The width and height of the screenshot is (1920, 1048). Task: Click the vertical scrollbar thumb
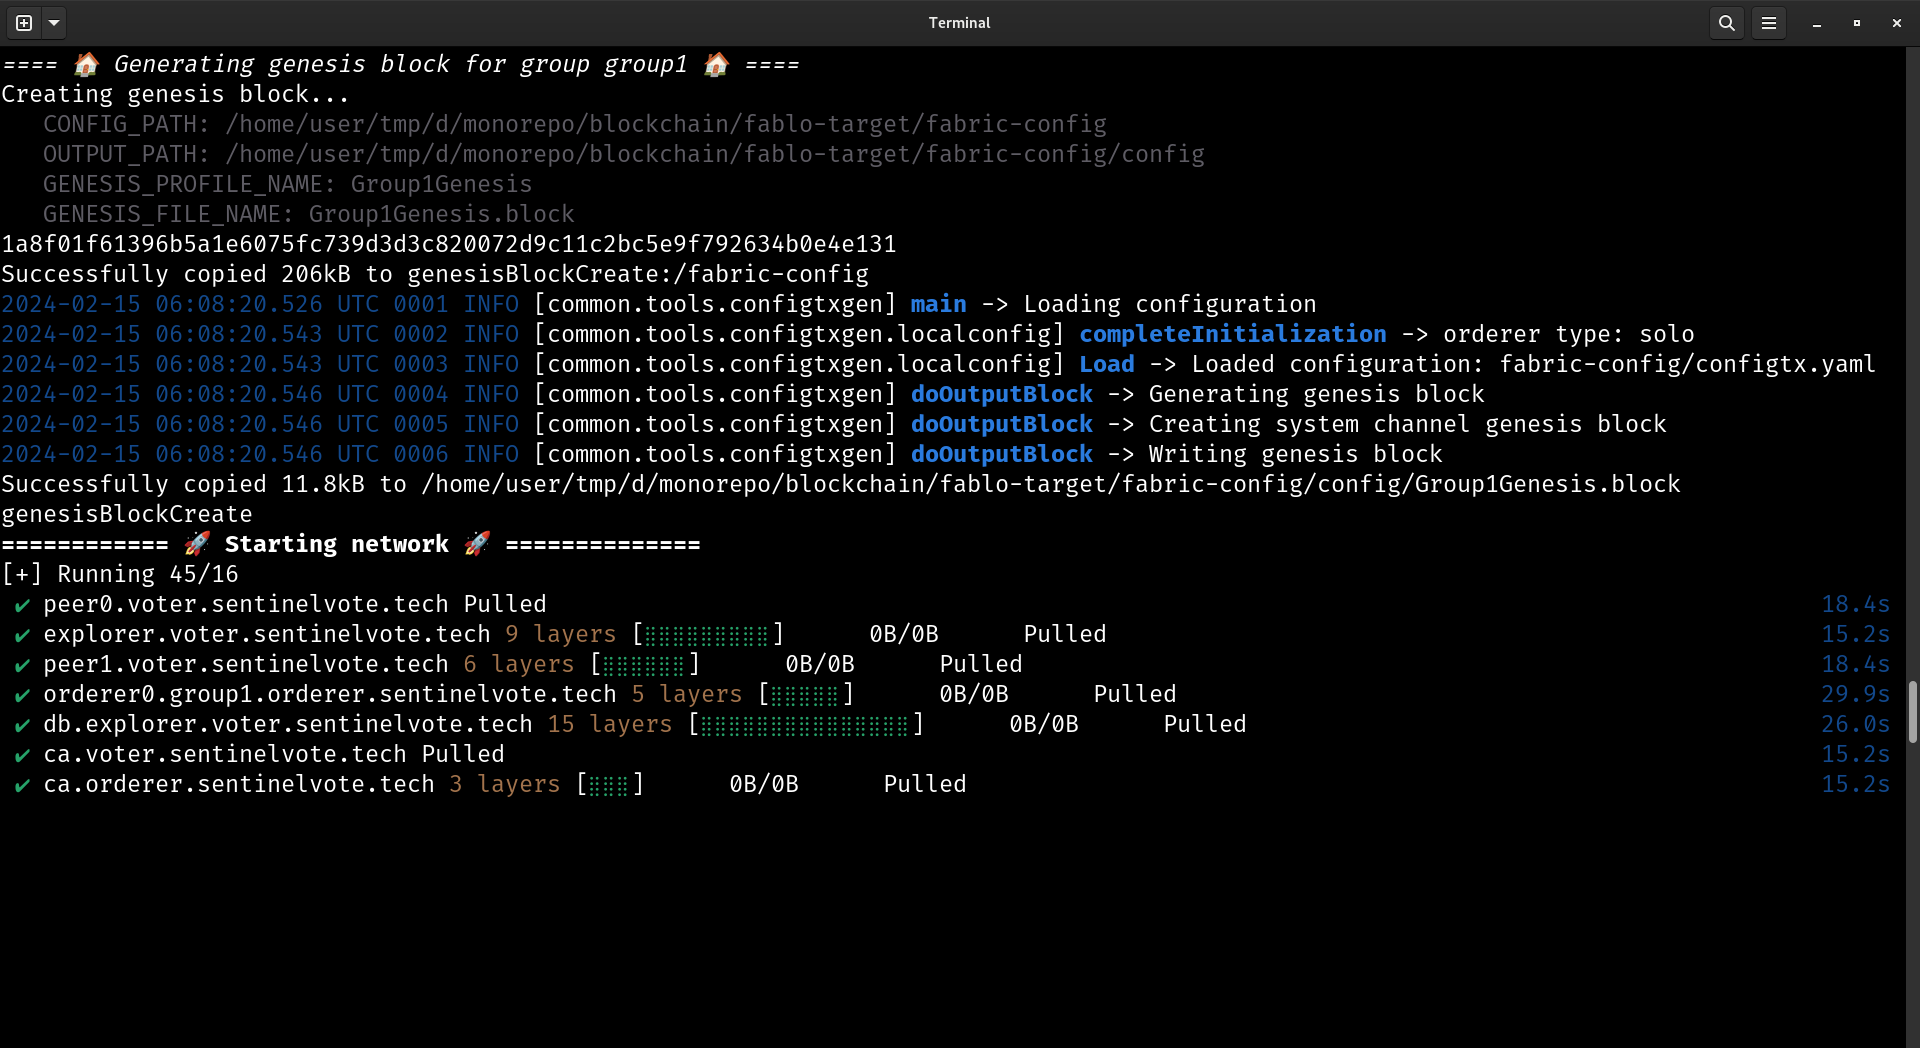tap(1912, 712)
